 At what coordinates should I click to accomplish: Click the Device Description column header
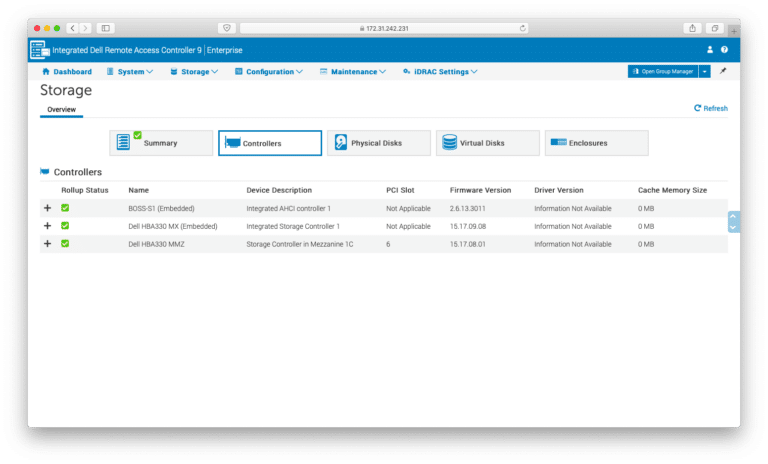pos(279,190)
